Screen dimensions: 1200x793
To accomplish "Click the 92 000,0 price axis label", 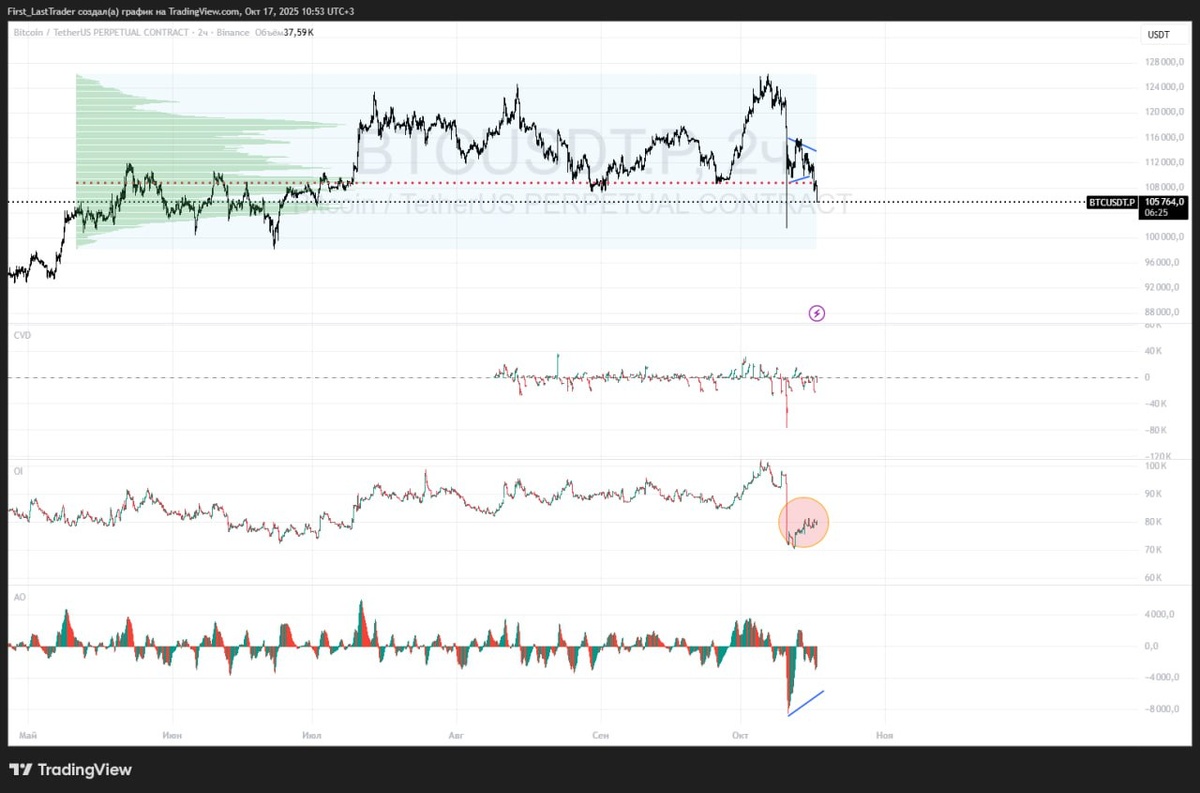I will click(x=1164, y=287).
